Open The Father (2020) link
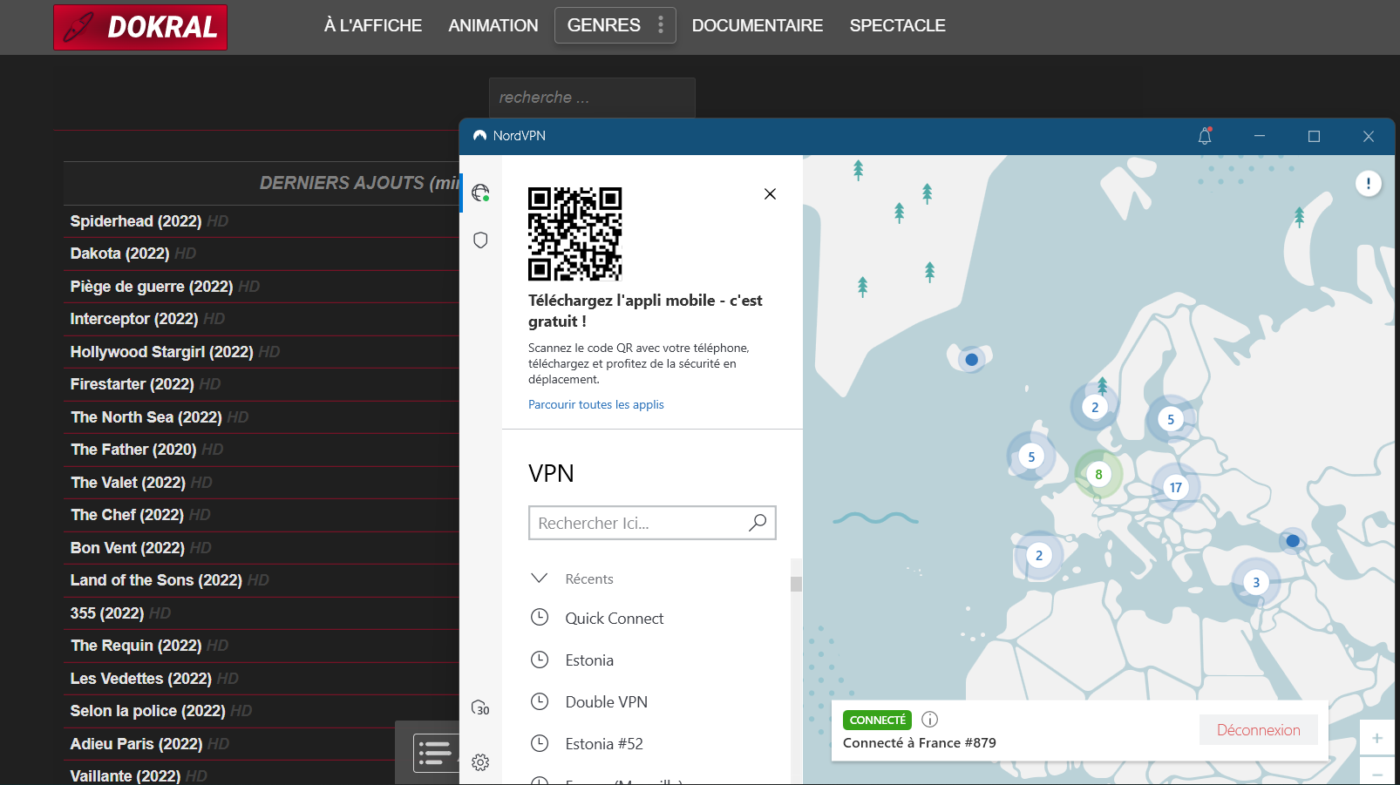This screenshot has width=1400, height=785. click(x=133, y=450)
